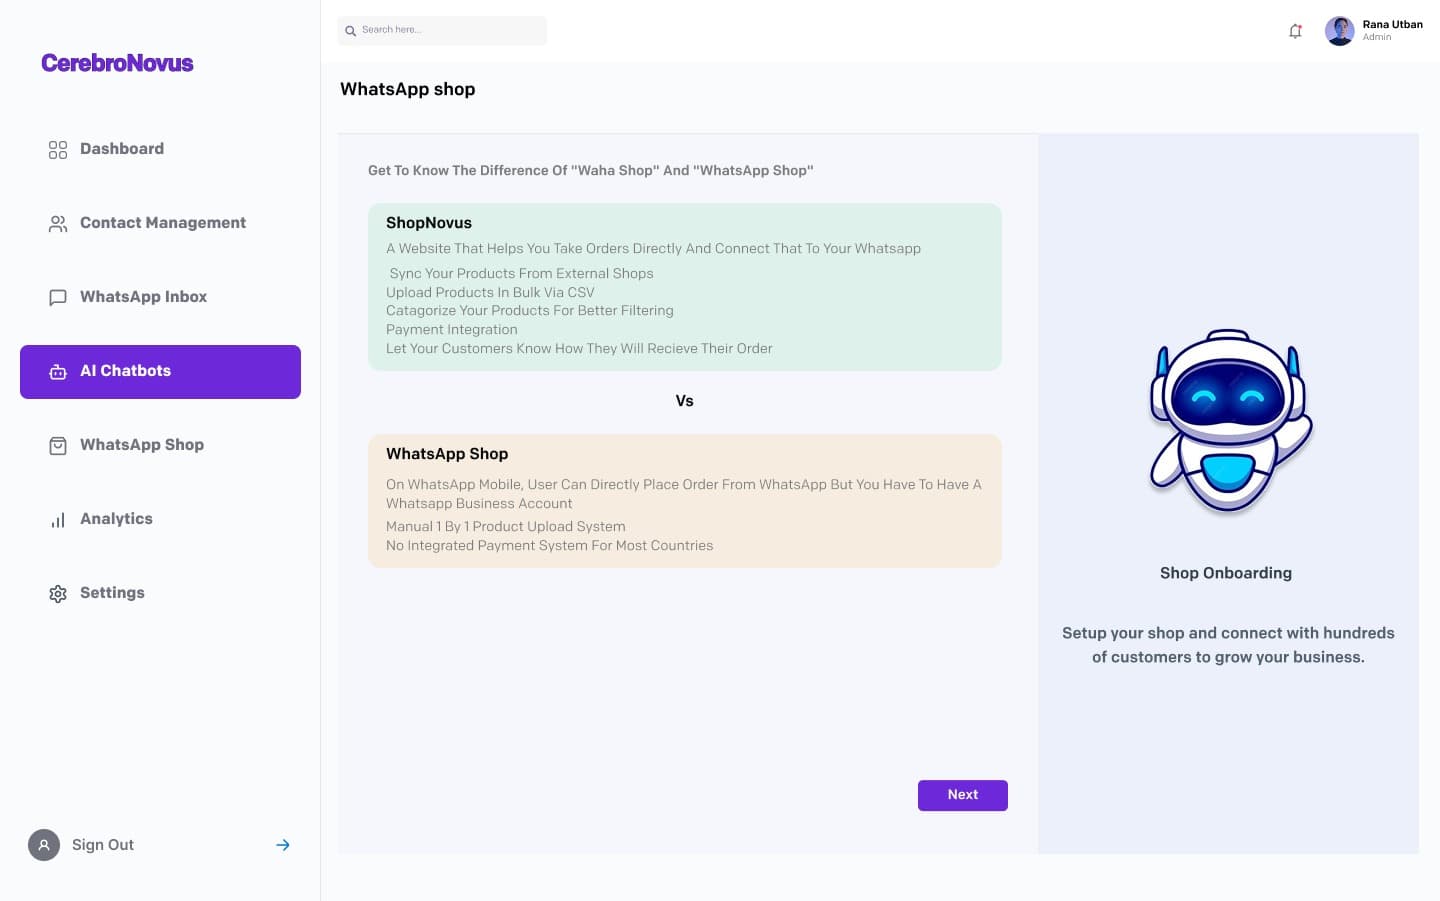Open the WhatsApp Inbox chat bubble icon

[x=58, y=297]
